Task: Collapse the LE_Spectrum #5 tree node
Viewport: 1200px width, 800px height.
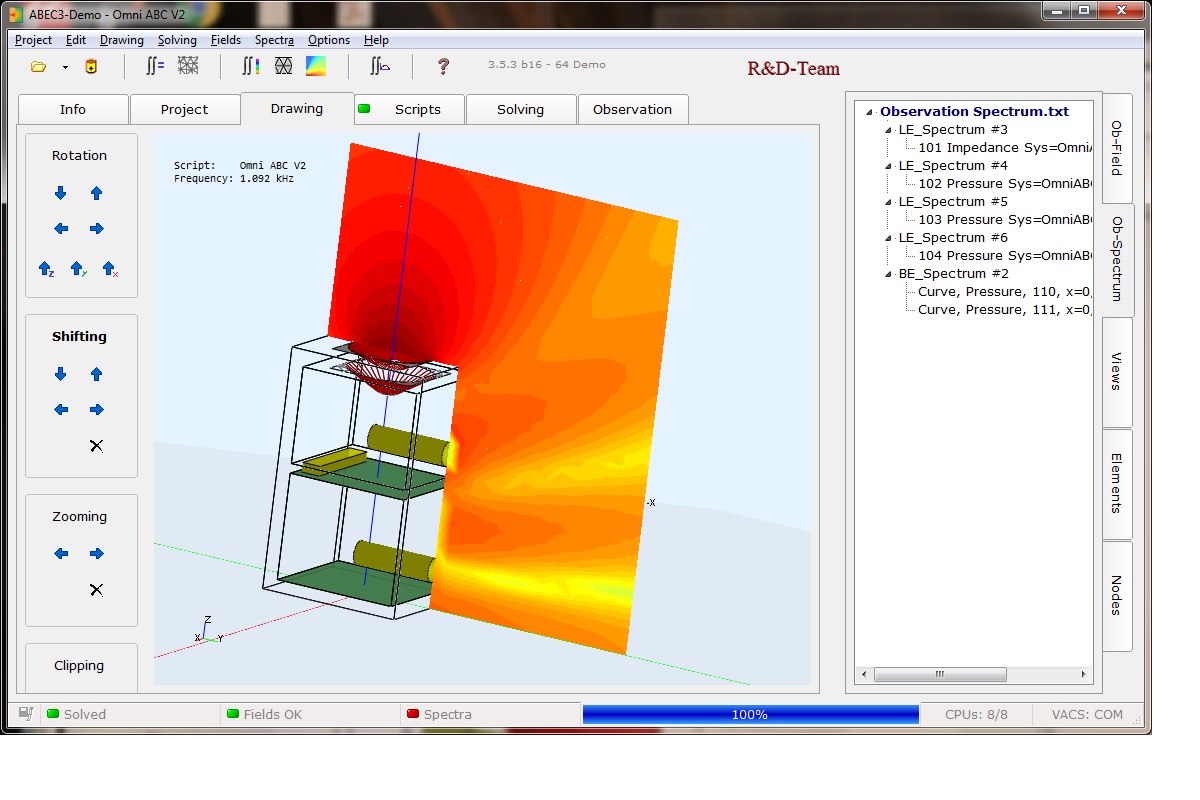Action: [888, 202]
